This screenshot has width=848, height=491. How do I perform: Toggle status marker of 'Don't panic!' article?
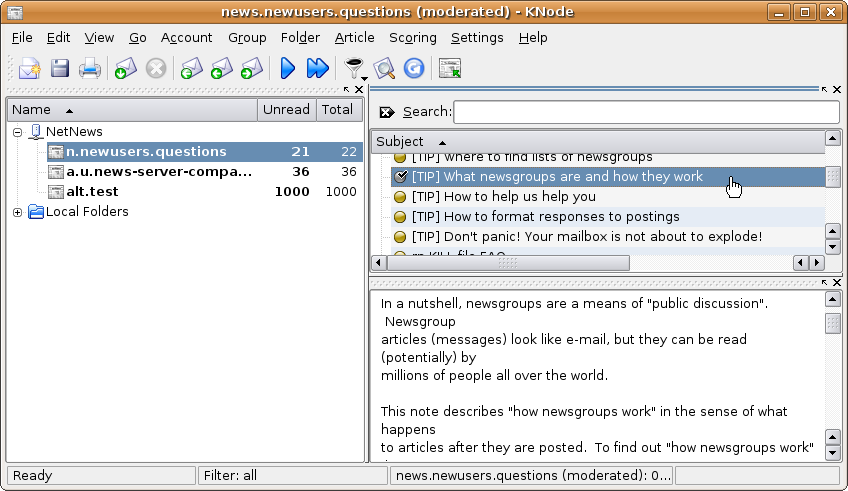click(400, 237)
